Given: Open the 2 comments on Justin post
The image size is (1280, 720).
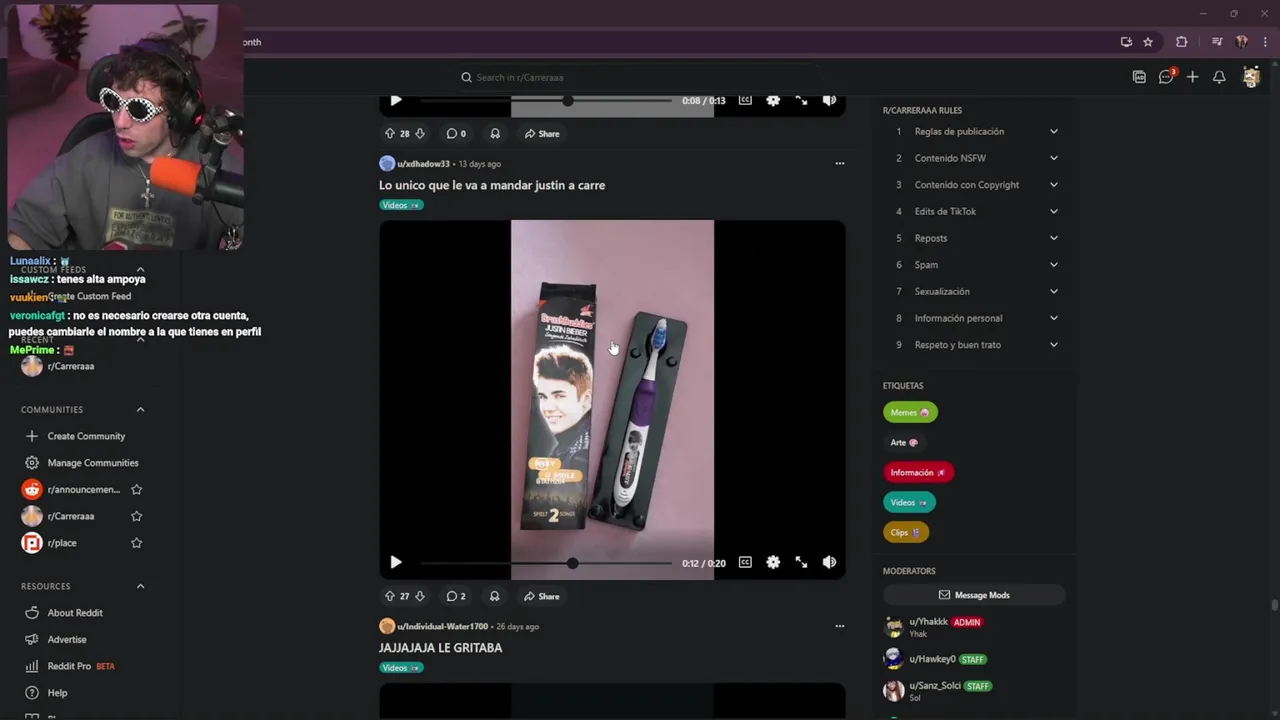Looking at the screenshot, I should [x=456, y=596].
